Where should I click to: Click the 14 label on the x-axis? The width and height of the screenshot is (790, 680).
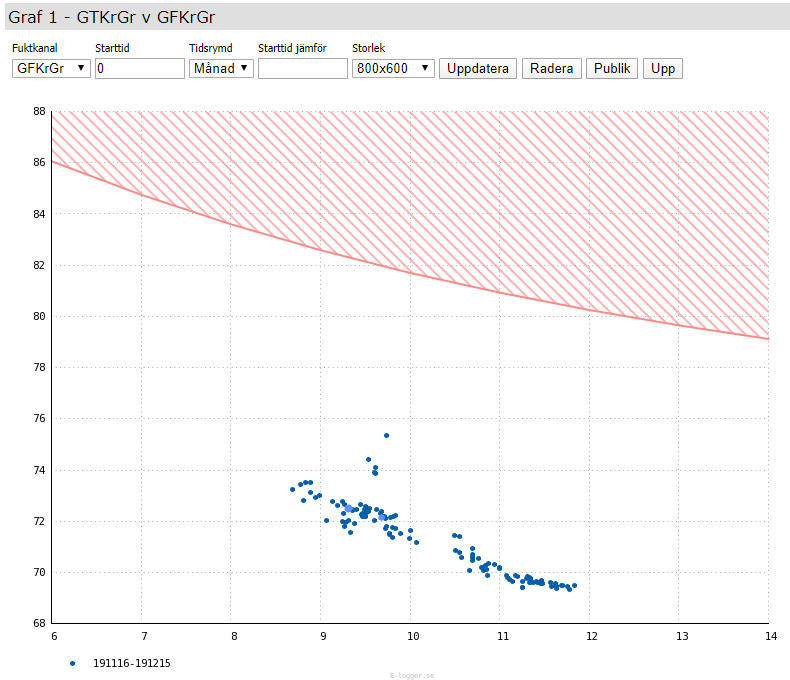point(768,636)
